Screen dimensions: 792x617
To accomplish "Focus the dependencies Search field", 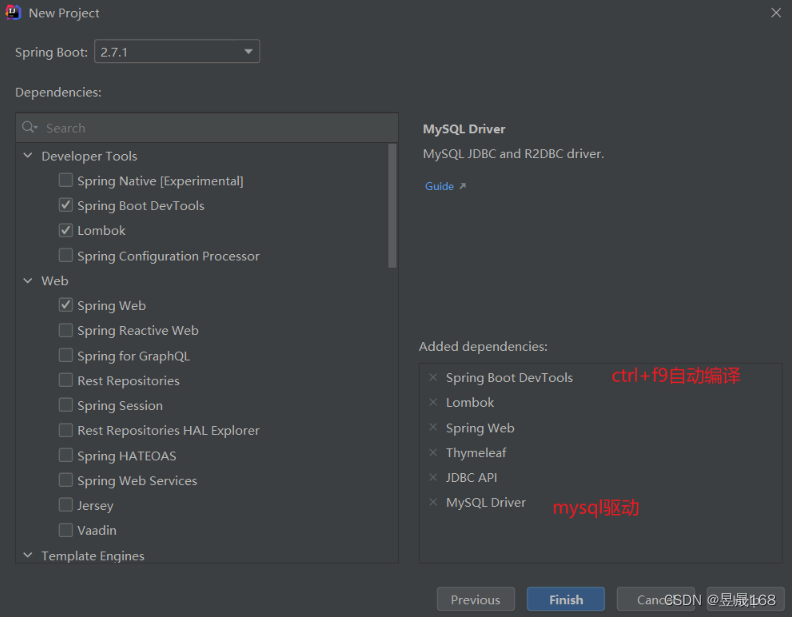I will click(x=207, y=128).
